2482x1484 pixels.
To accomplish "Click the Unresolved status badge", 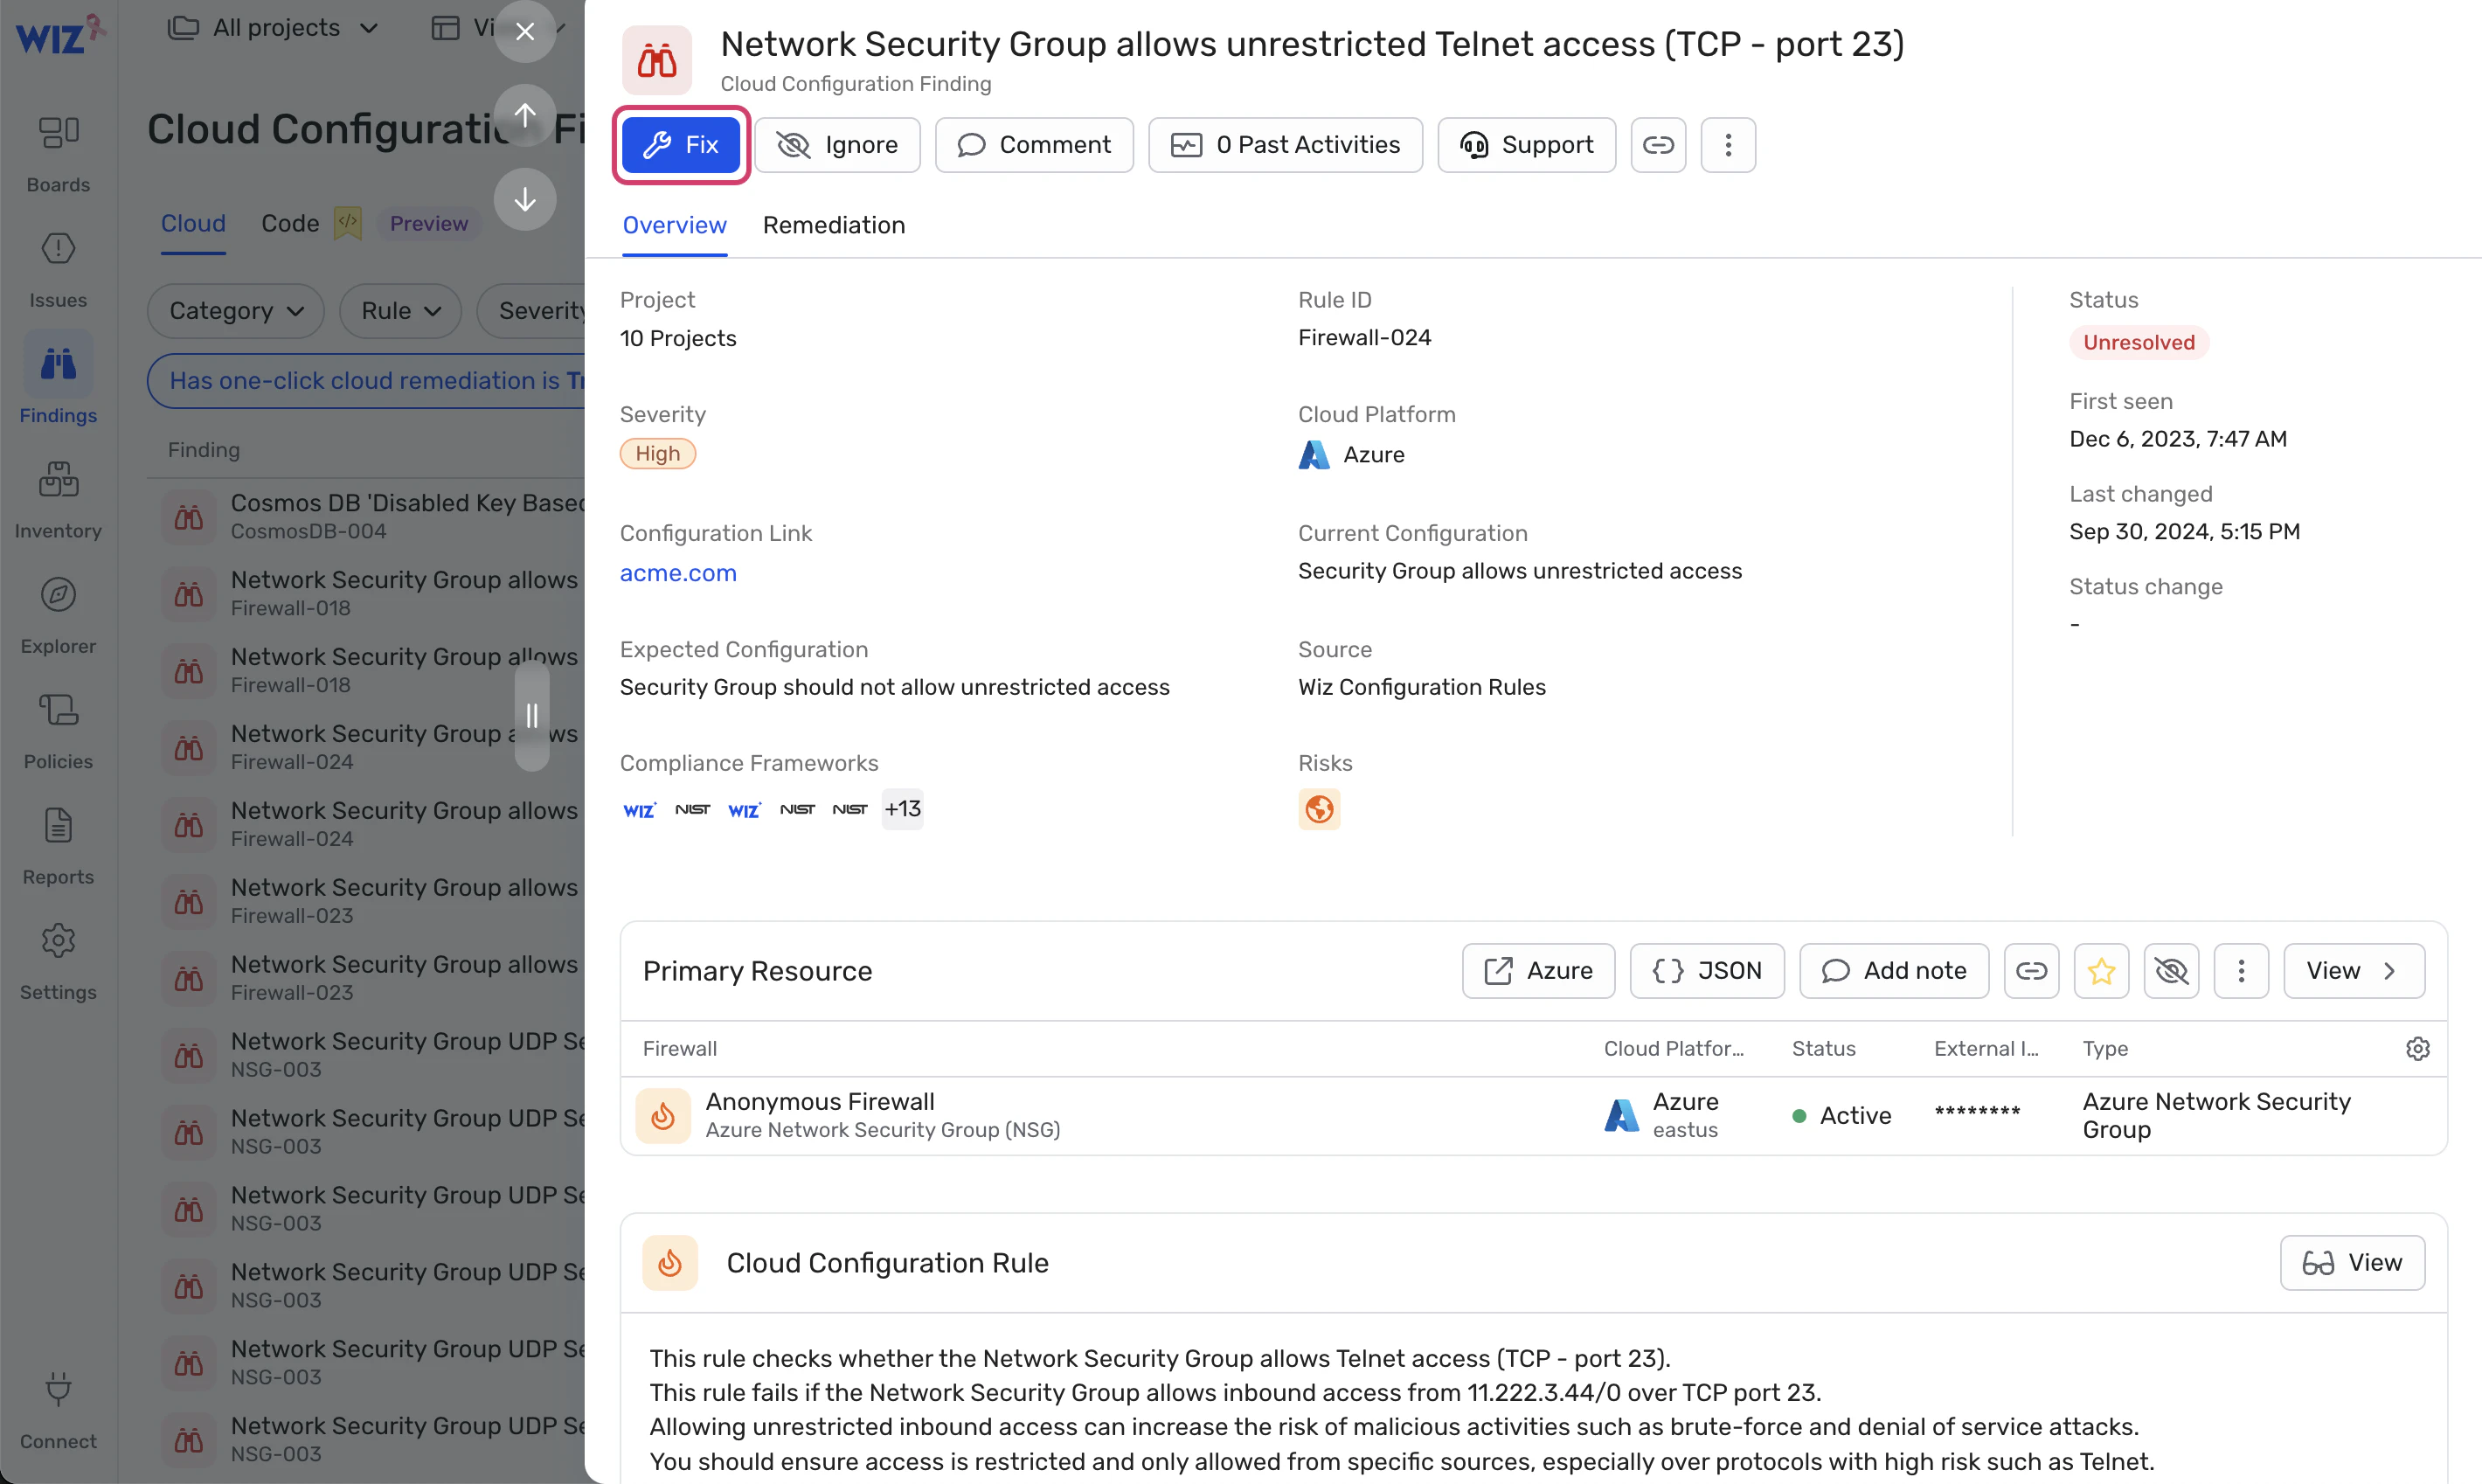I will coord(2139,343).
